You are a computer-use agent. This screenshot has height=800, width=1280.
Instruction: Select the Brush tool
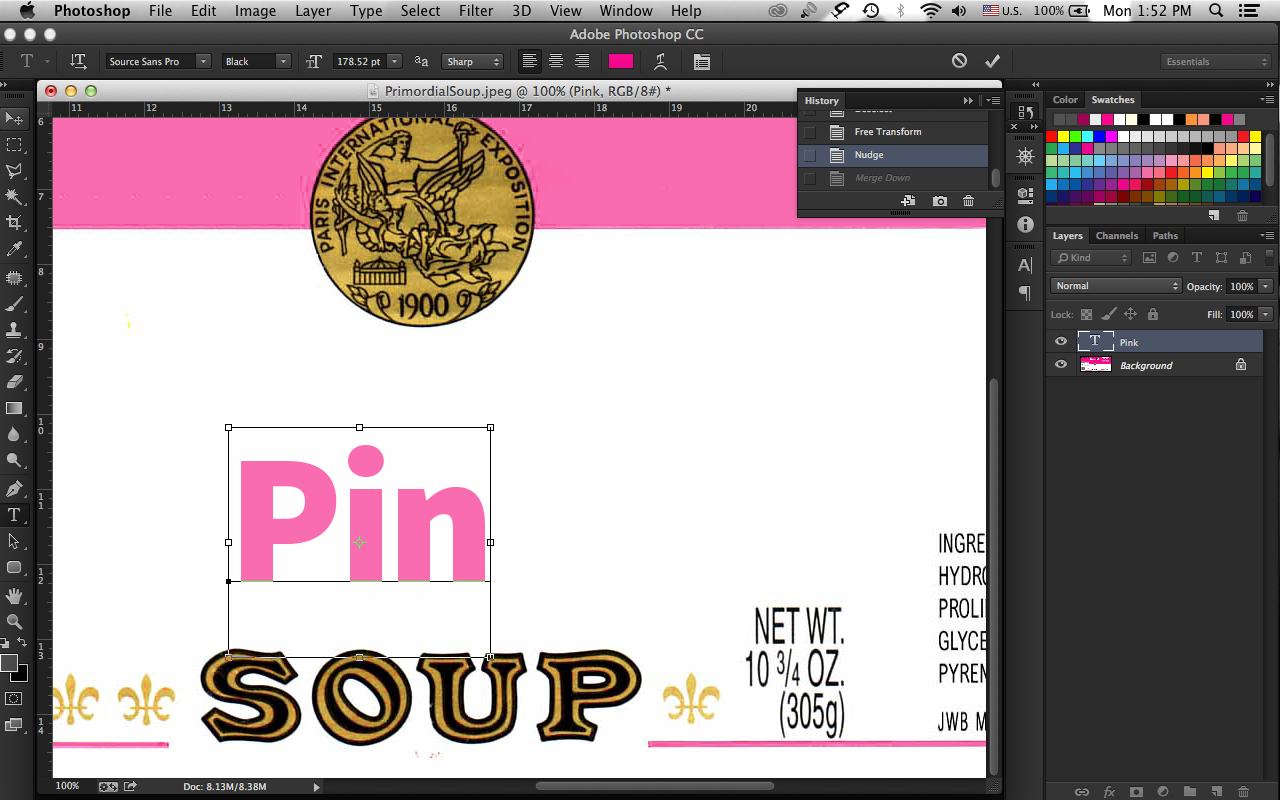click(x=14, y=303)
